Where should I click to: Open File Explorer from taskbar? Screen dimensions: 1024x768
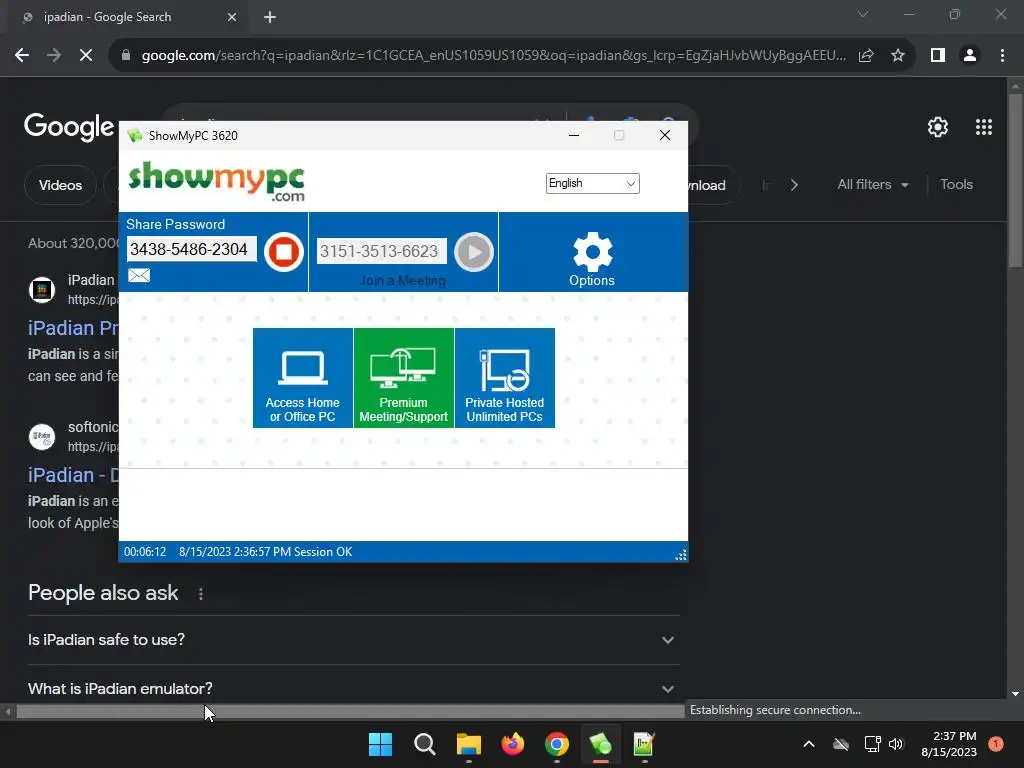[x=468, y=744]
